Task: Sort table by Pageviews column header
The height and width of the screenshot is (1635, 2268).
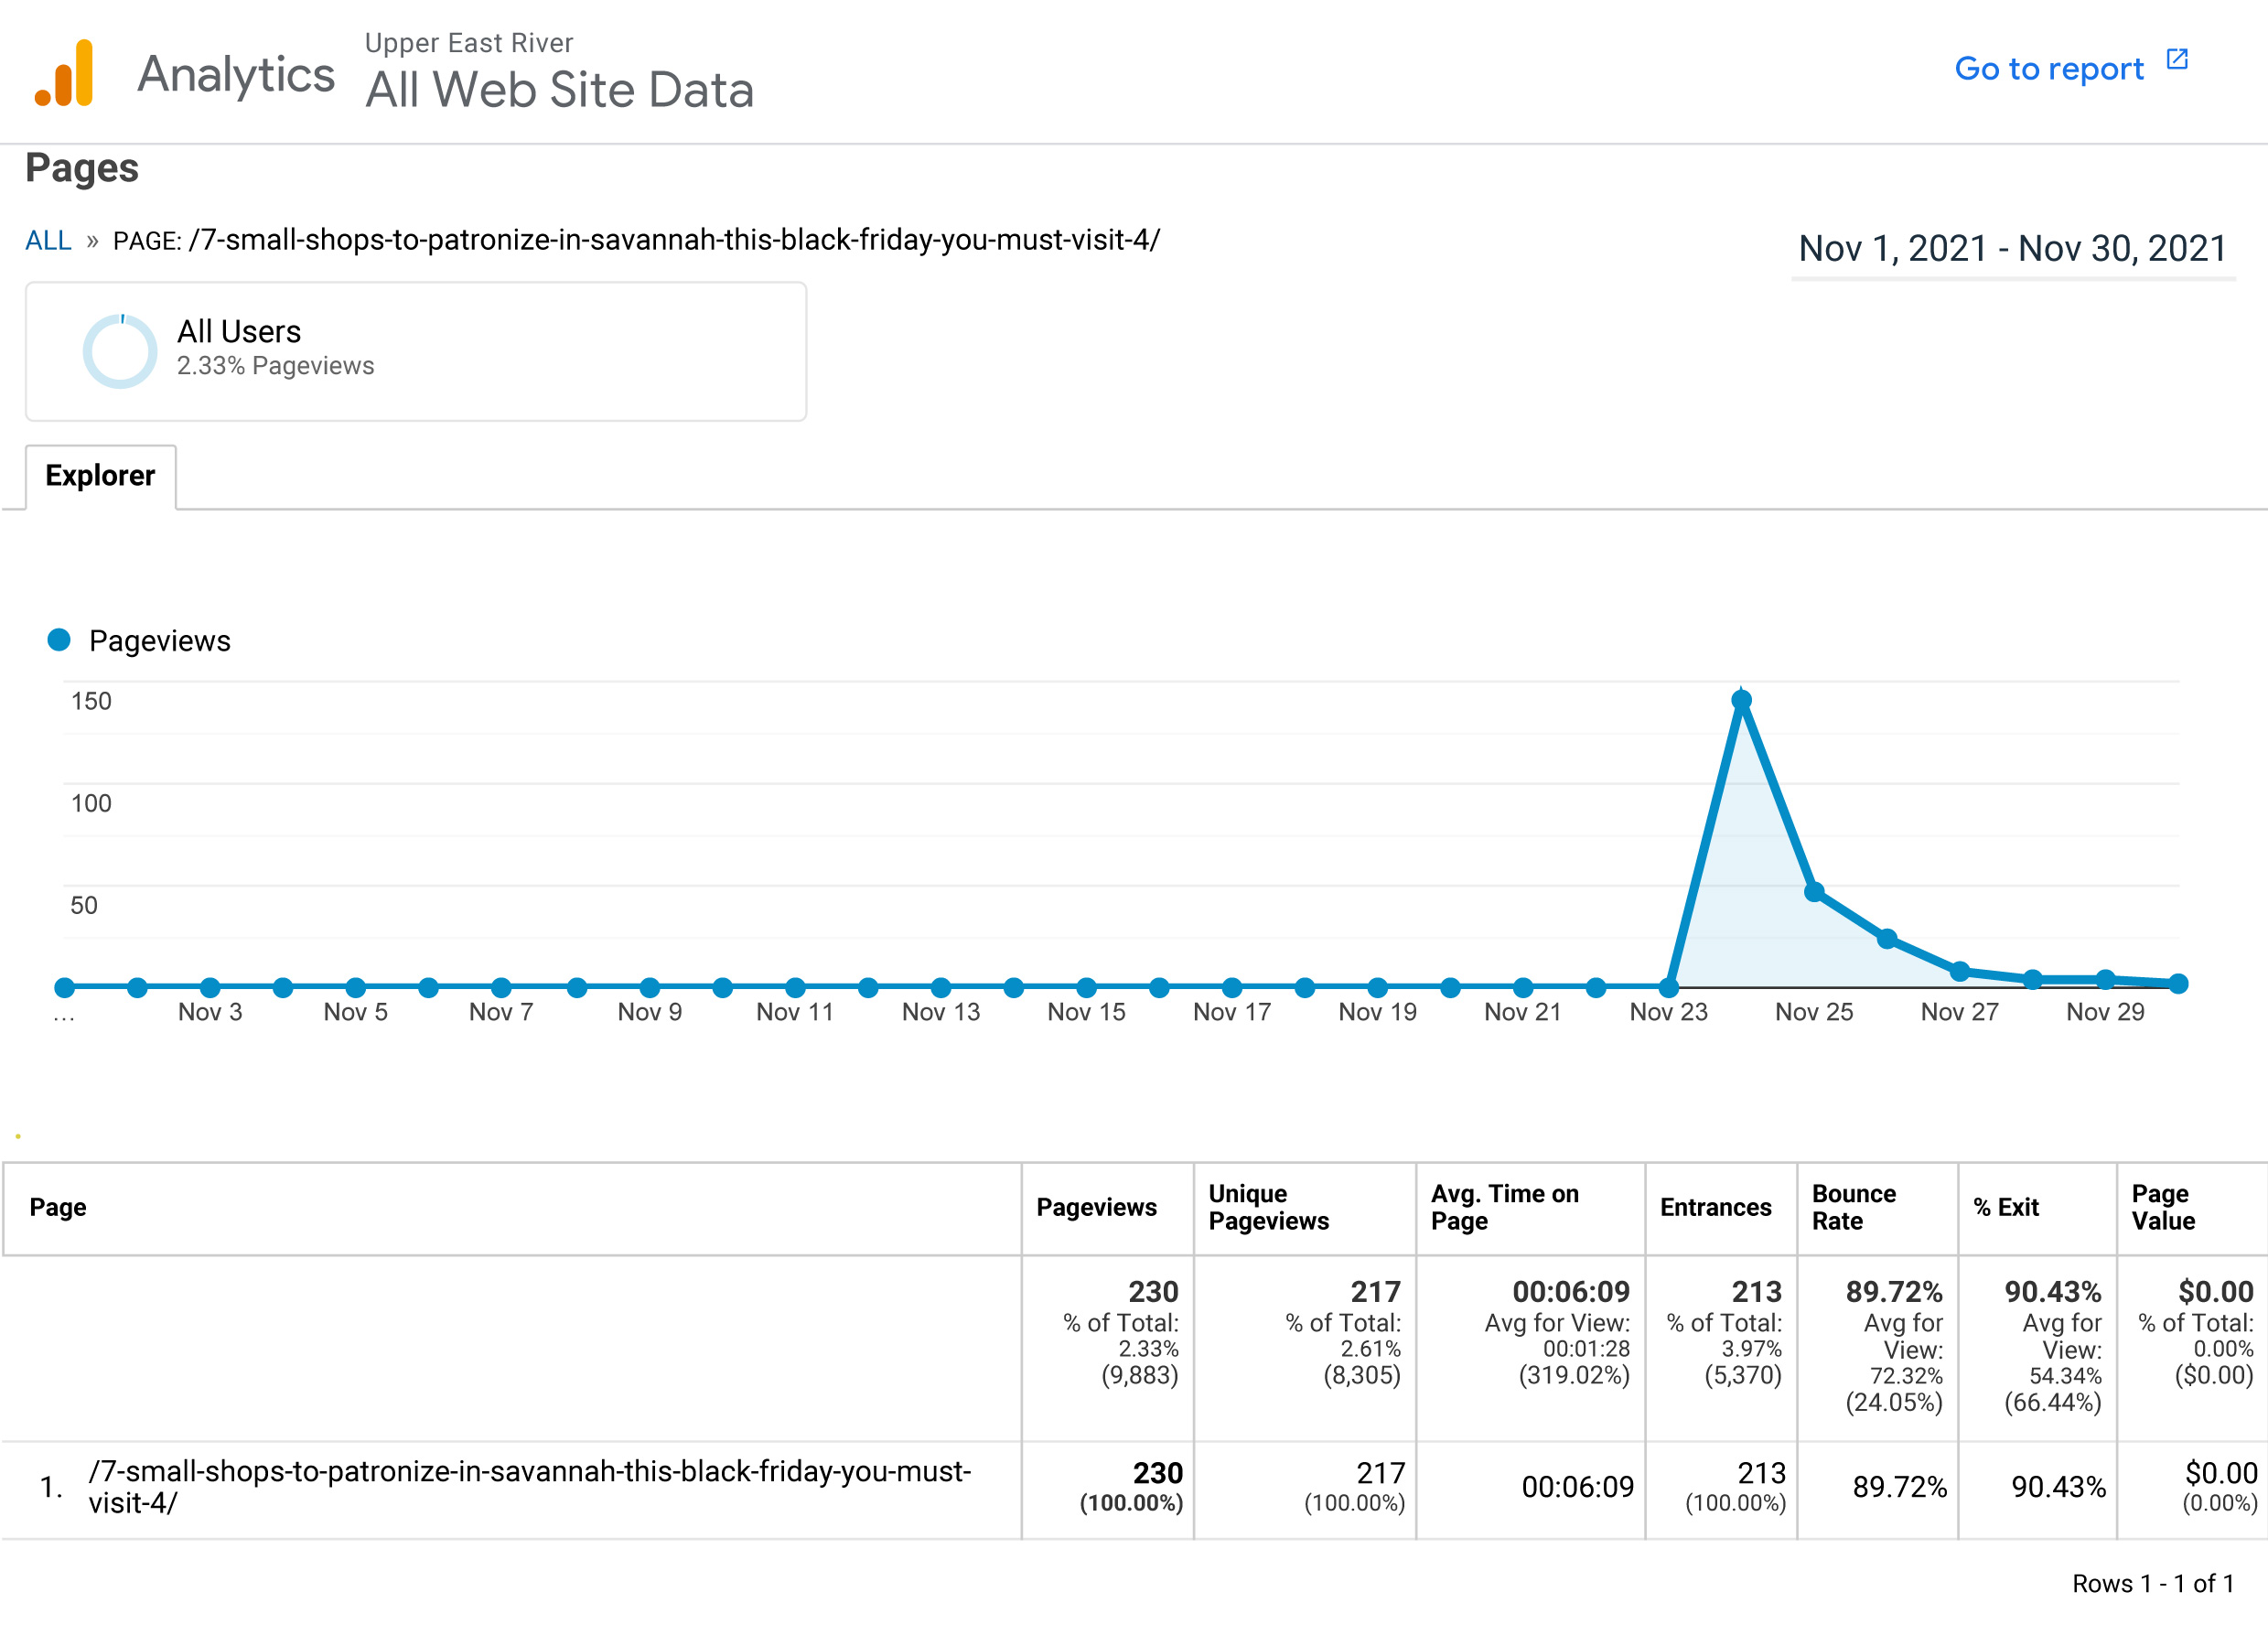Action: point(1096,1207)
